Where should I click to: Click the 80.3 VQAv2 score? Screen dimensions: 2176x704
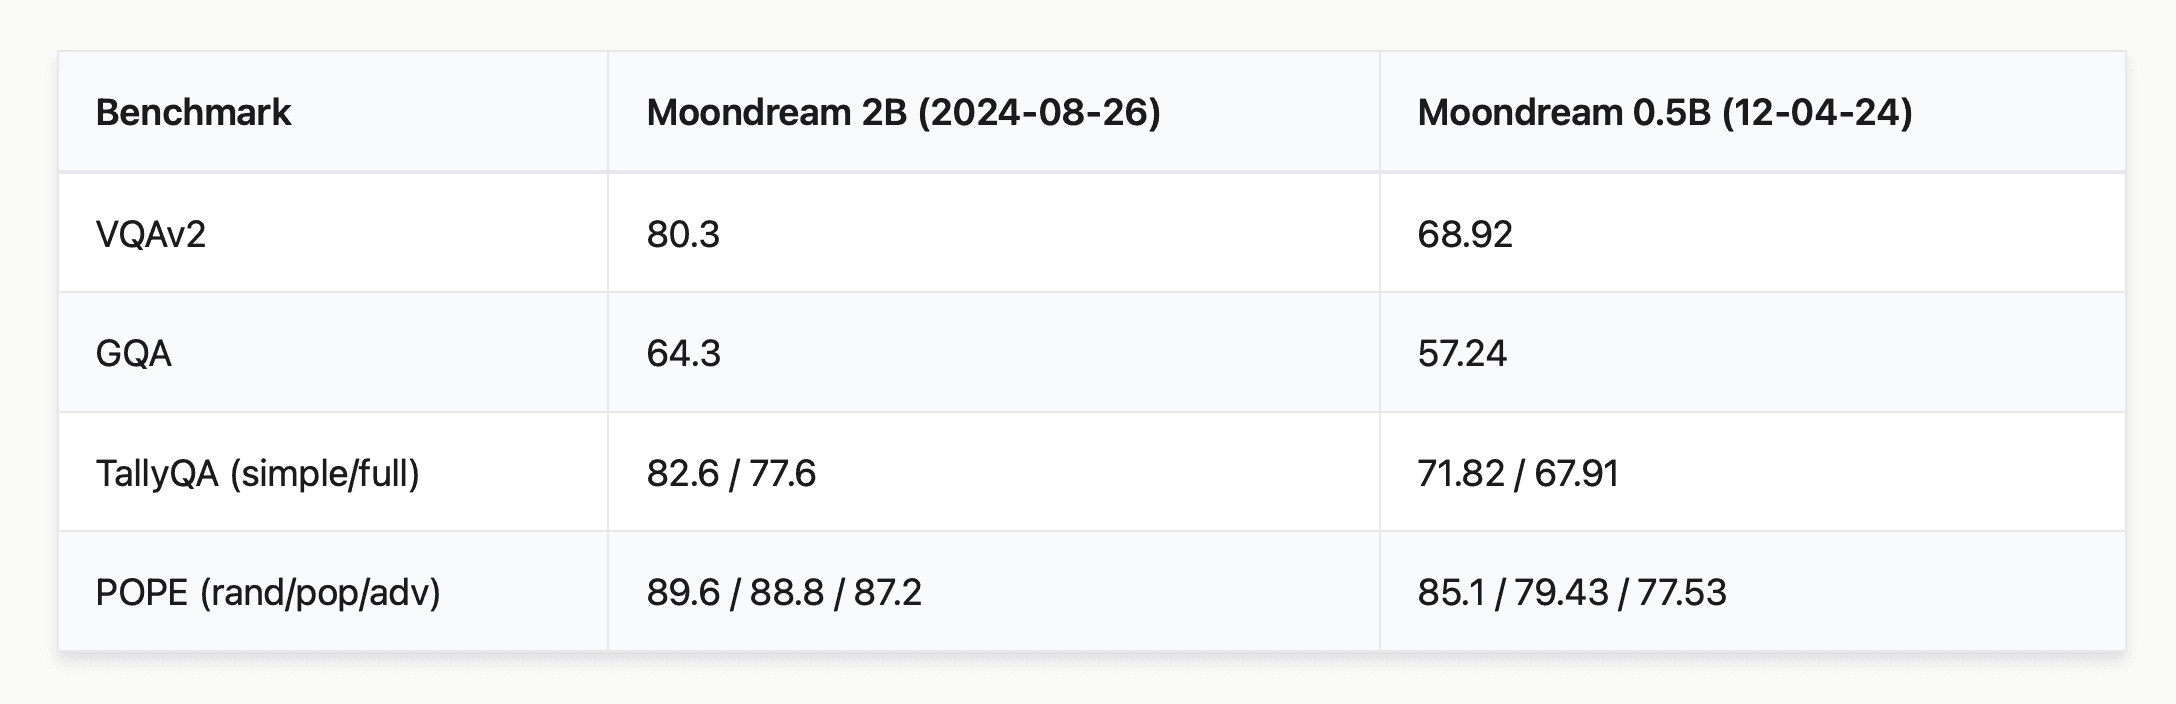coord(683,234)
